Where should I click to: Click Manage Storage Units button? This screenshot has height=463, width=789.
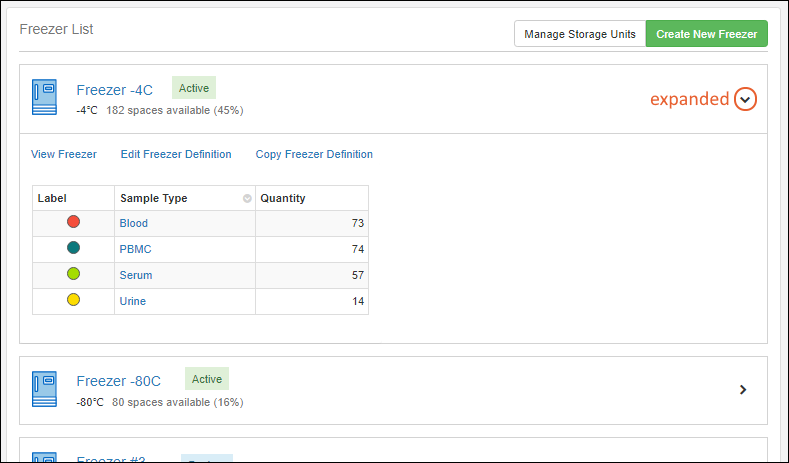[x=580, y=34]
